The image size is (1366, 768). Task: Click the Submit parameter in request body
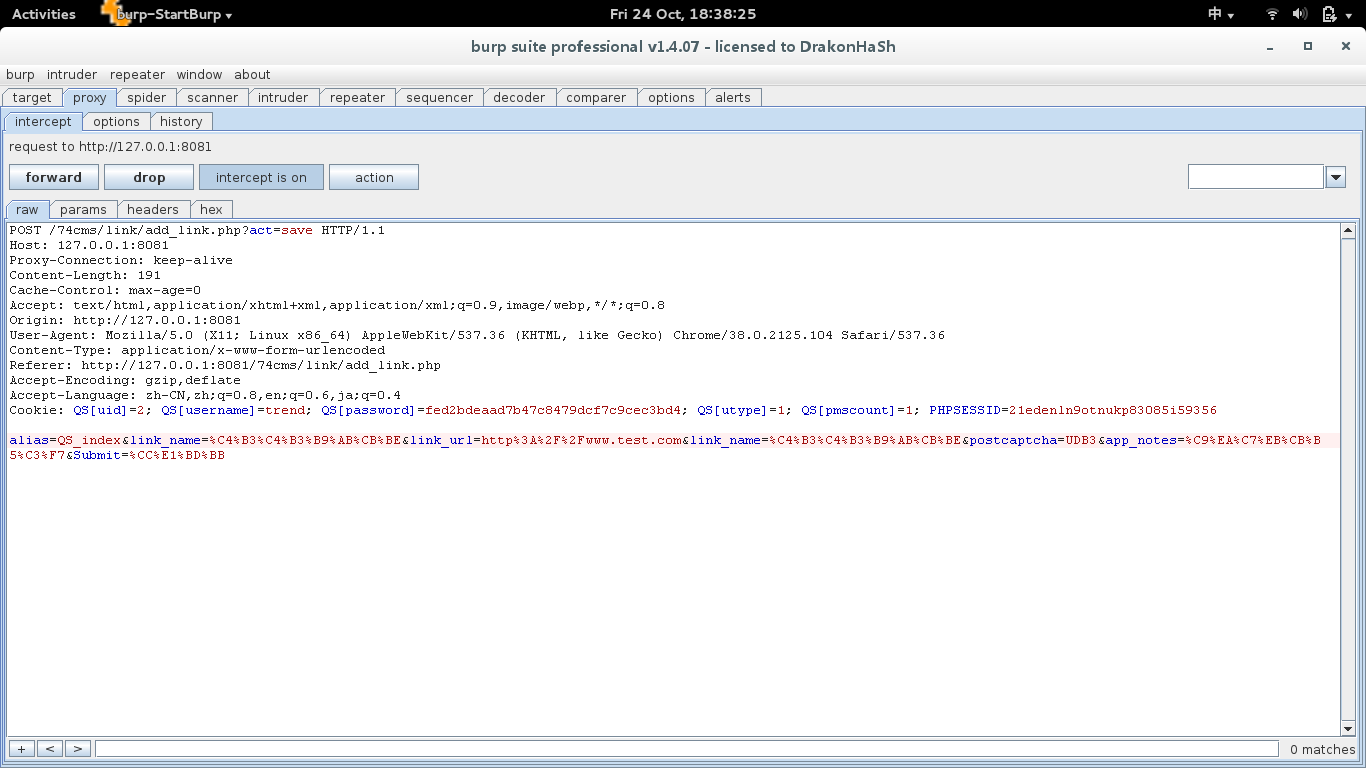[149, 455]
